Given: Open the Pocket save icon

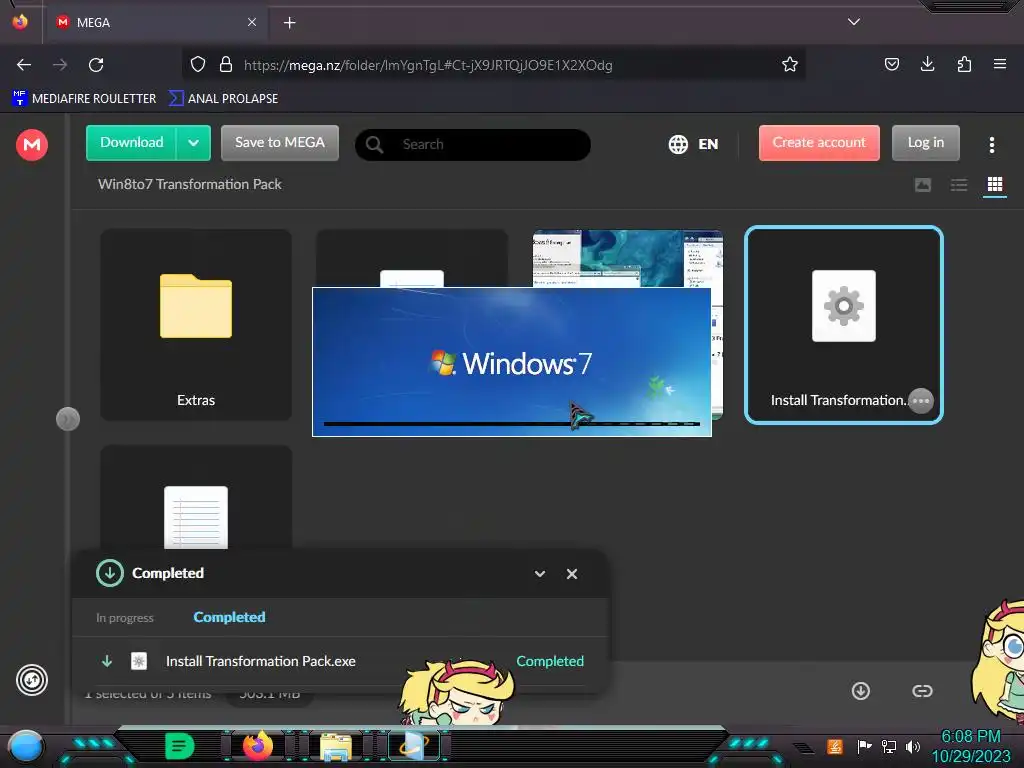Looking at the screenshot, I should point(891,64).
